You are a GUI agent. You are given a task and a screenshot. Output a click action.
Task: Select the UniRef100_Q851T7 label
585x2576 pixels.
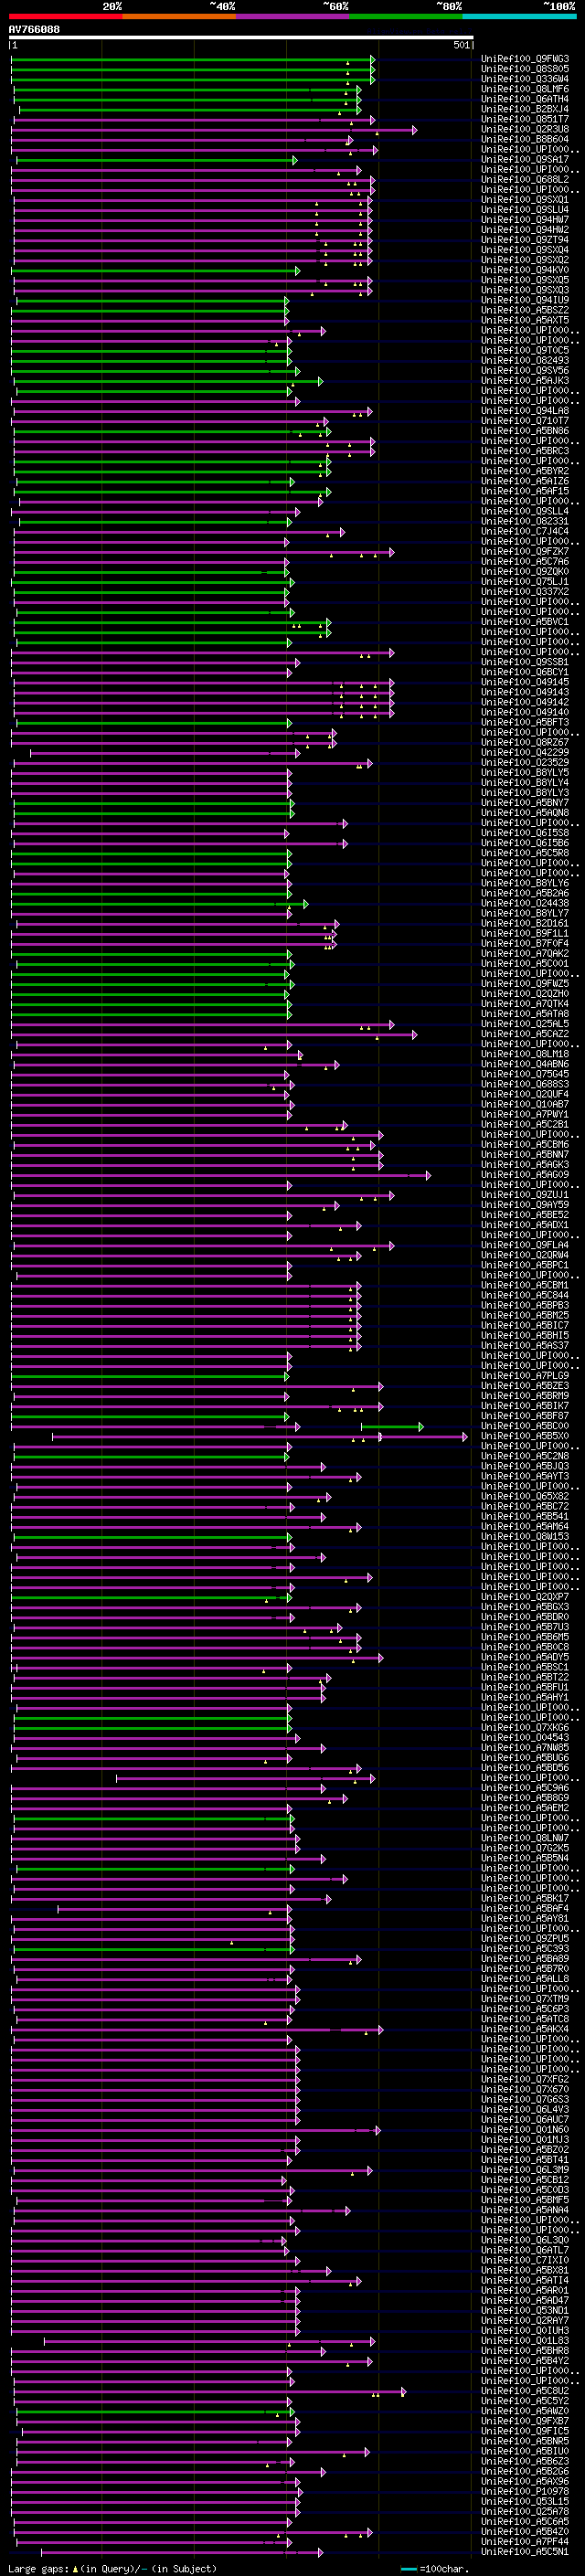tap(525, 119)
